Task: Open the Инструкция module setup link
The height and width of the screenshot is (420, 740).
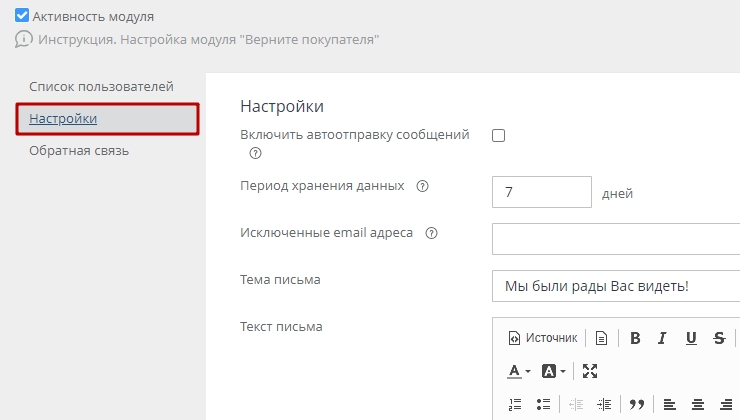Action: 208,40
